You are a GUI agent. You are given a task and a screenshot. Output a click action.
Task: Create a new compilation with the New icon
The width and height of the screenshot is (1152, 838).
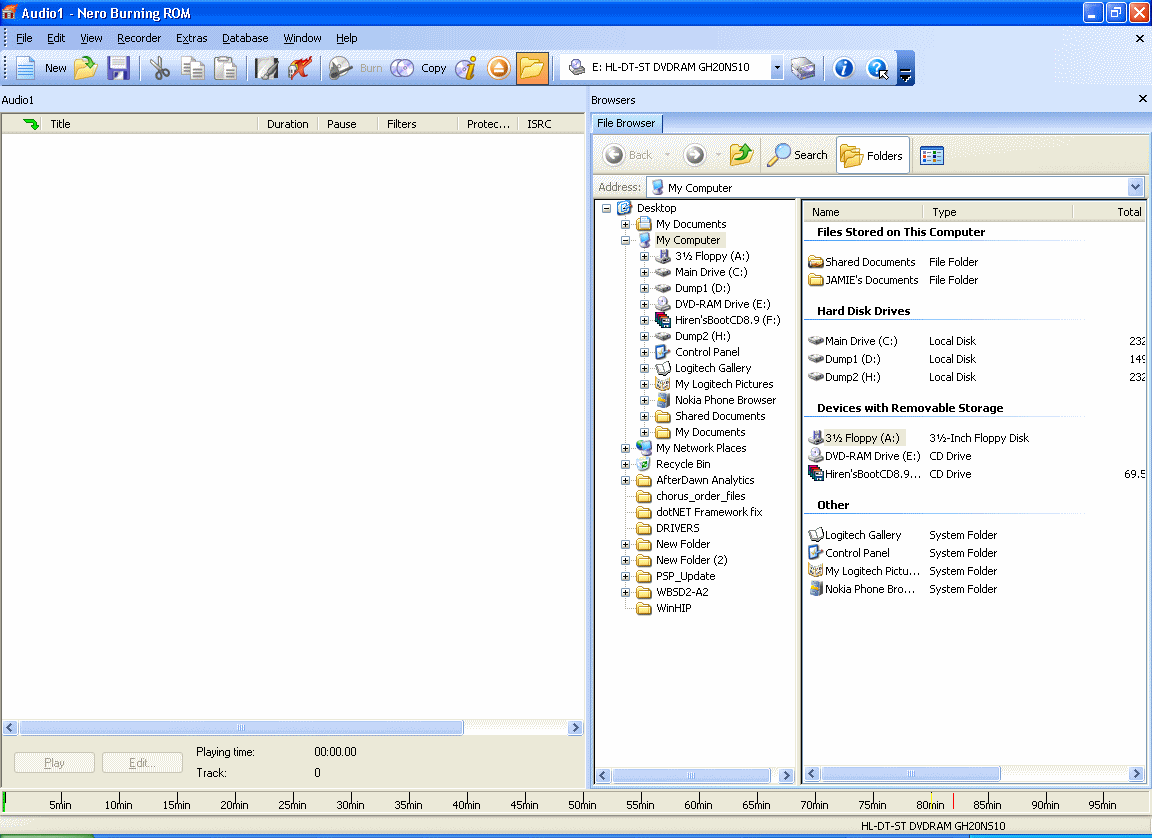[x=26, y=68]
